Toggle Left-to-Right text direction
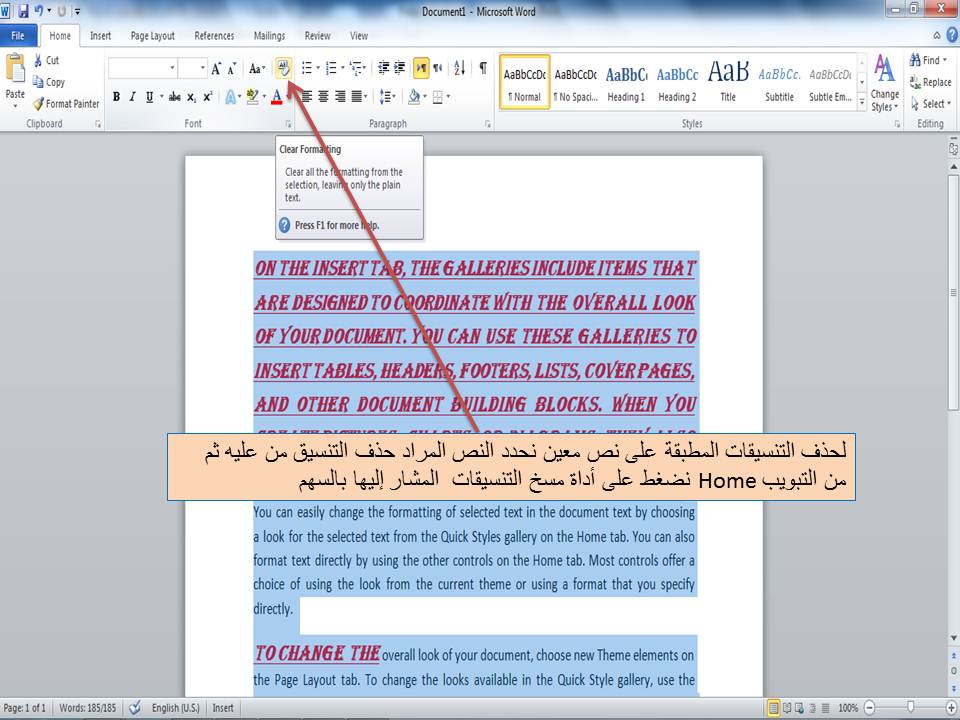 click(x=421, y=68)
